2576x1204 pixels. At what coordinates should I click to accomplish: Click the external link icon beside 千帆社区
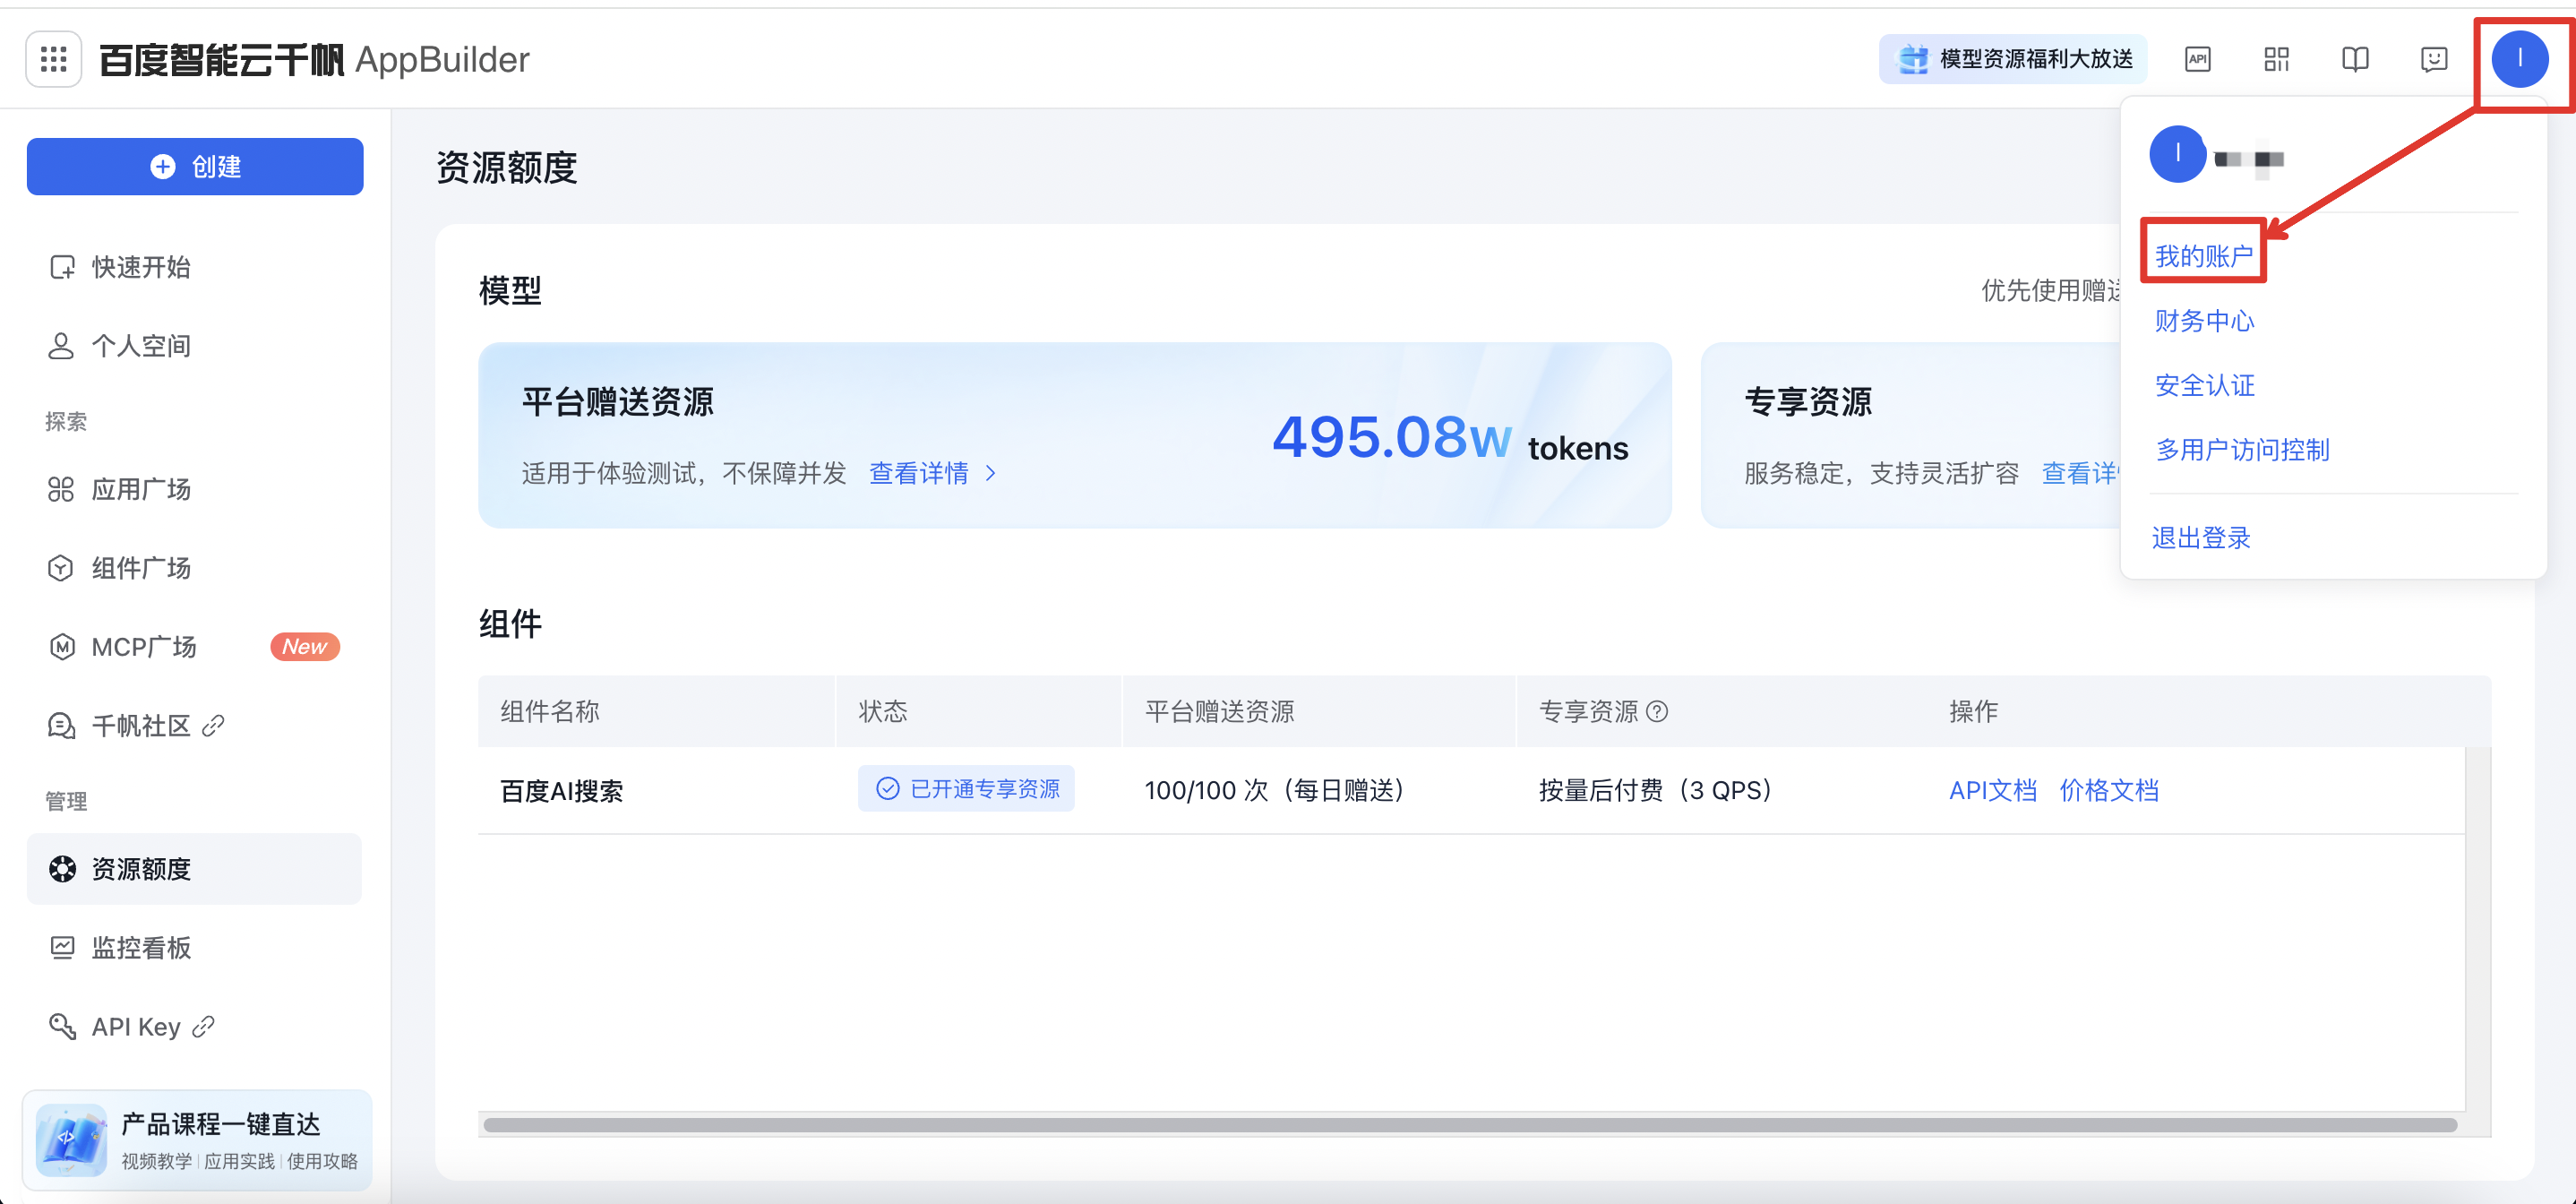(213, 726)
